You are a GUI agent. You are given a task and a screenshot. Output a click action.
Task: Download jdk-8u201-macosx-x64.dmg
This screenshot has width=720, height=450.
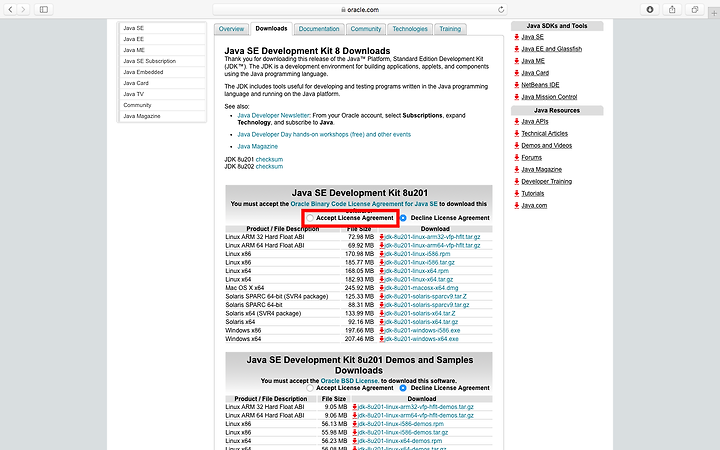pos(421,288)
